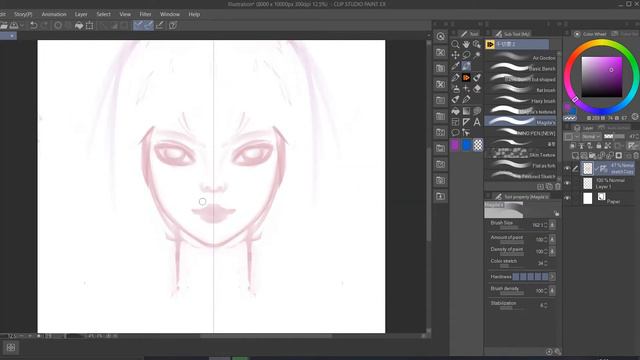The height and width of the screenshot is (360, 640).
Task: Click the Open file folder icon
Action: [4, 25]
